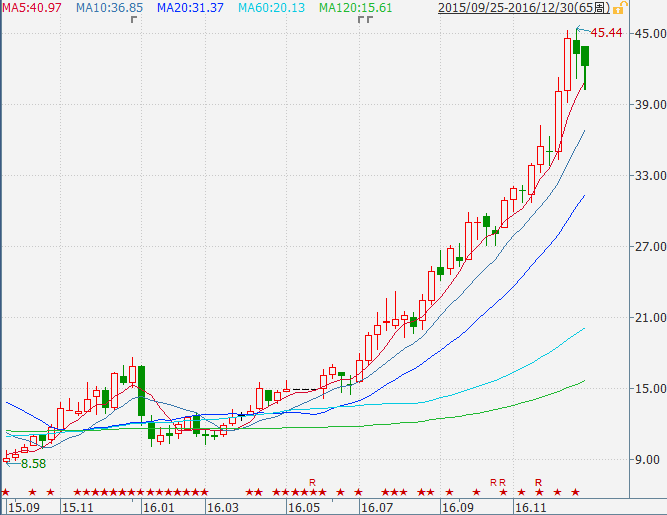
Task: Click the lock icon beside the date range
Action: (x=620, y=8)
